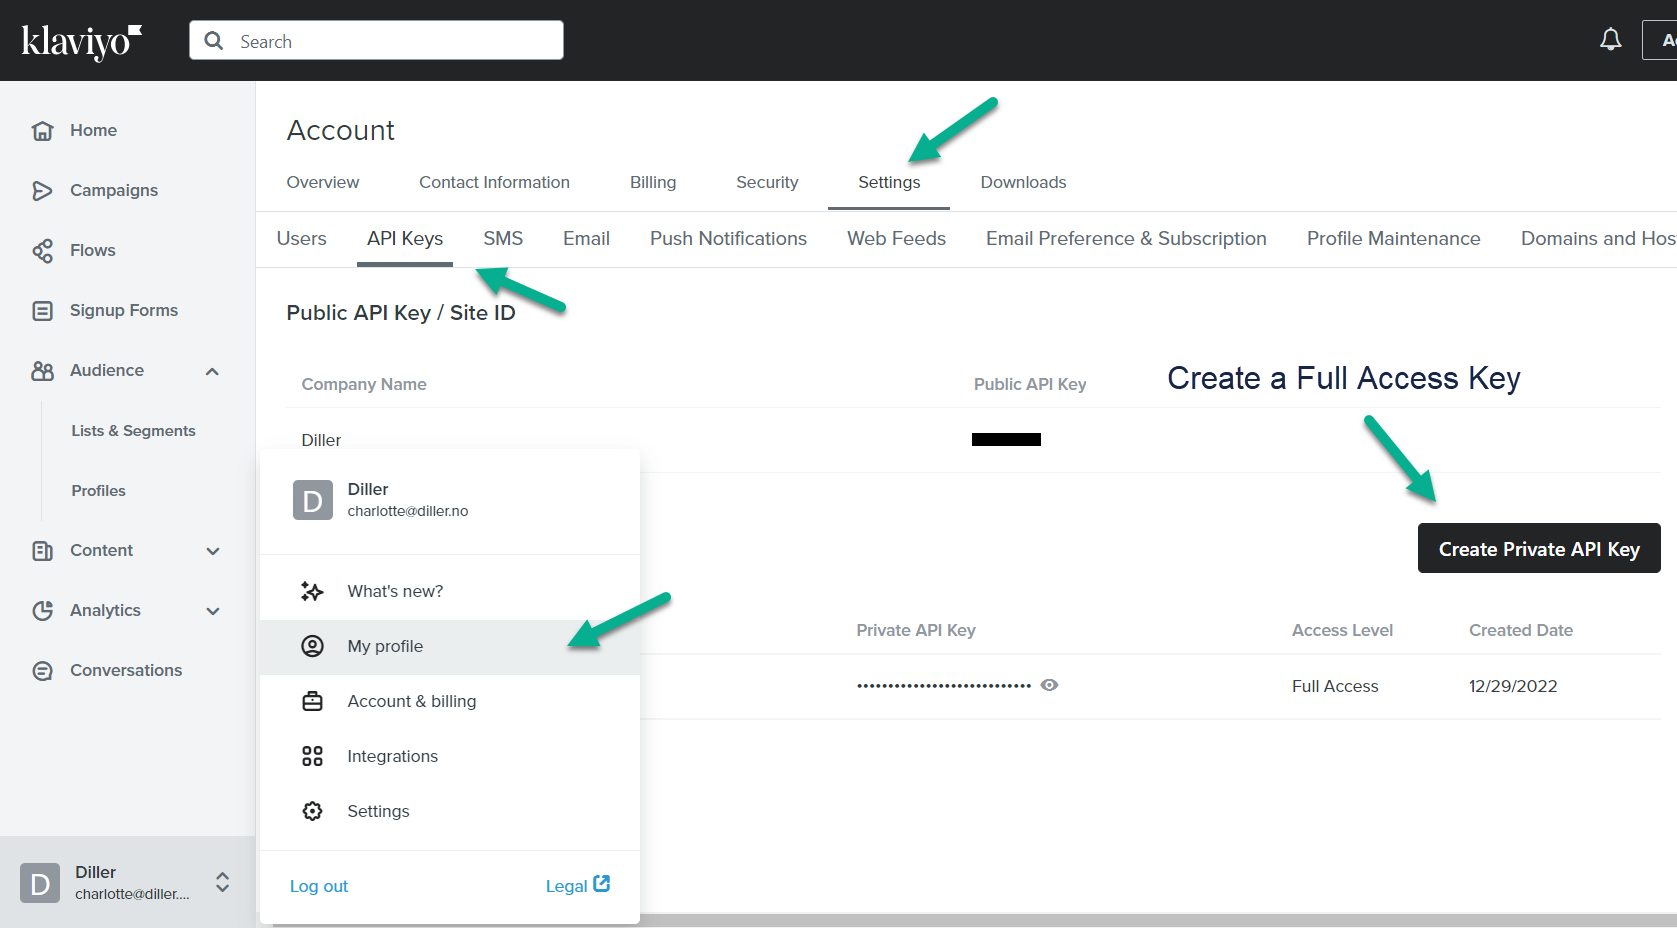This screenshot has height=928, width=1677.
Task: Open Account & billing from the profile menu
Action: [x=411, y=701]
